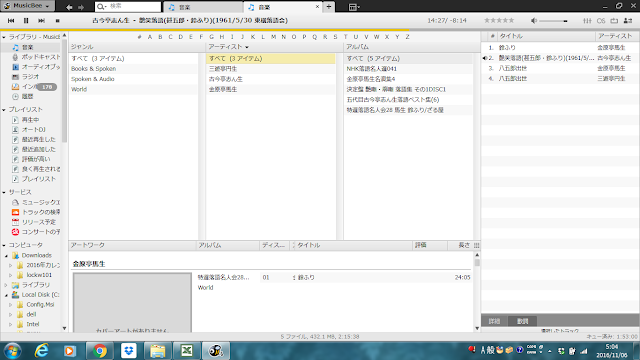640x360 pixels.
Task: Collapse the コンピュータ section
Action: pos(4,245)
